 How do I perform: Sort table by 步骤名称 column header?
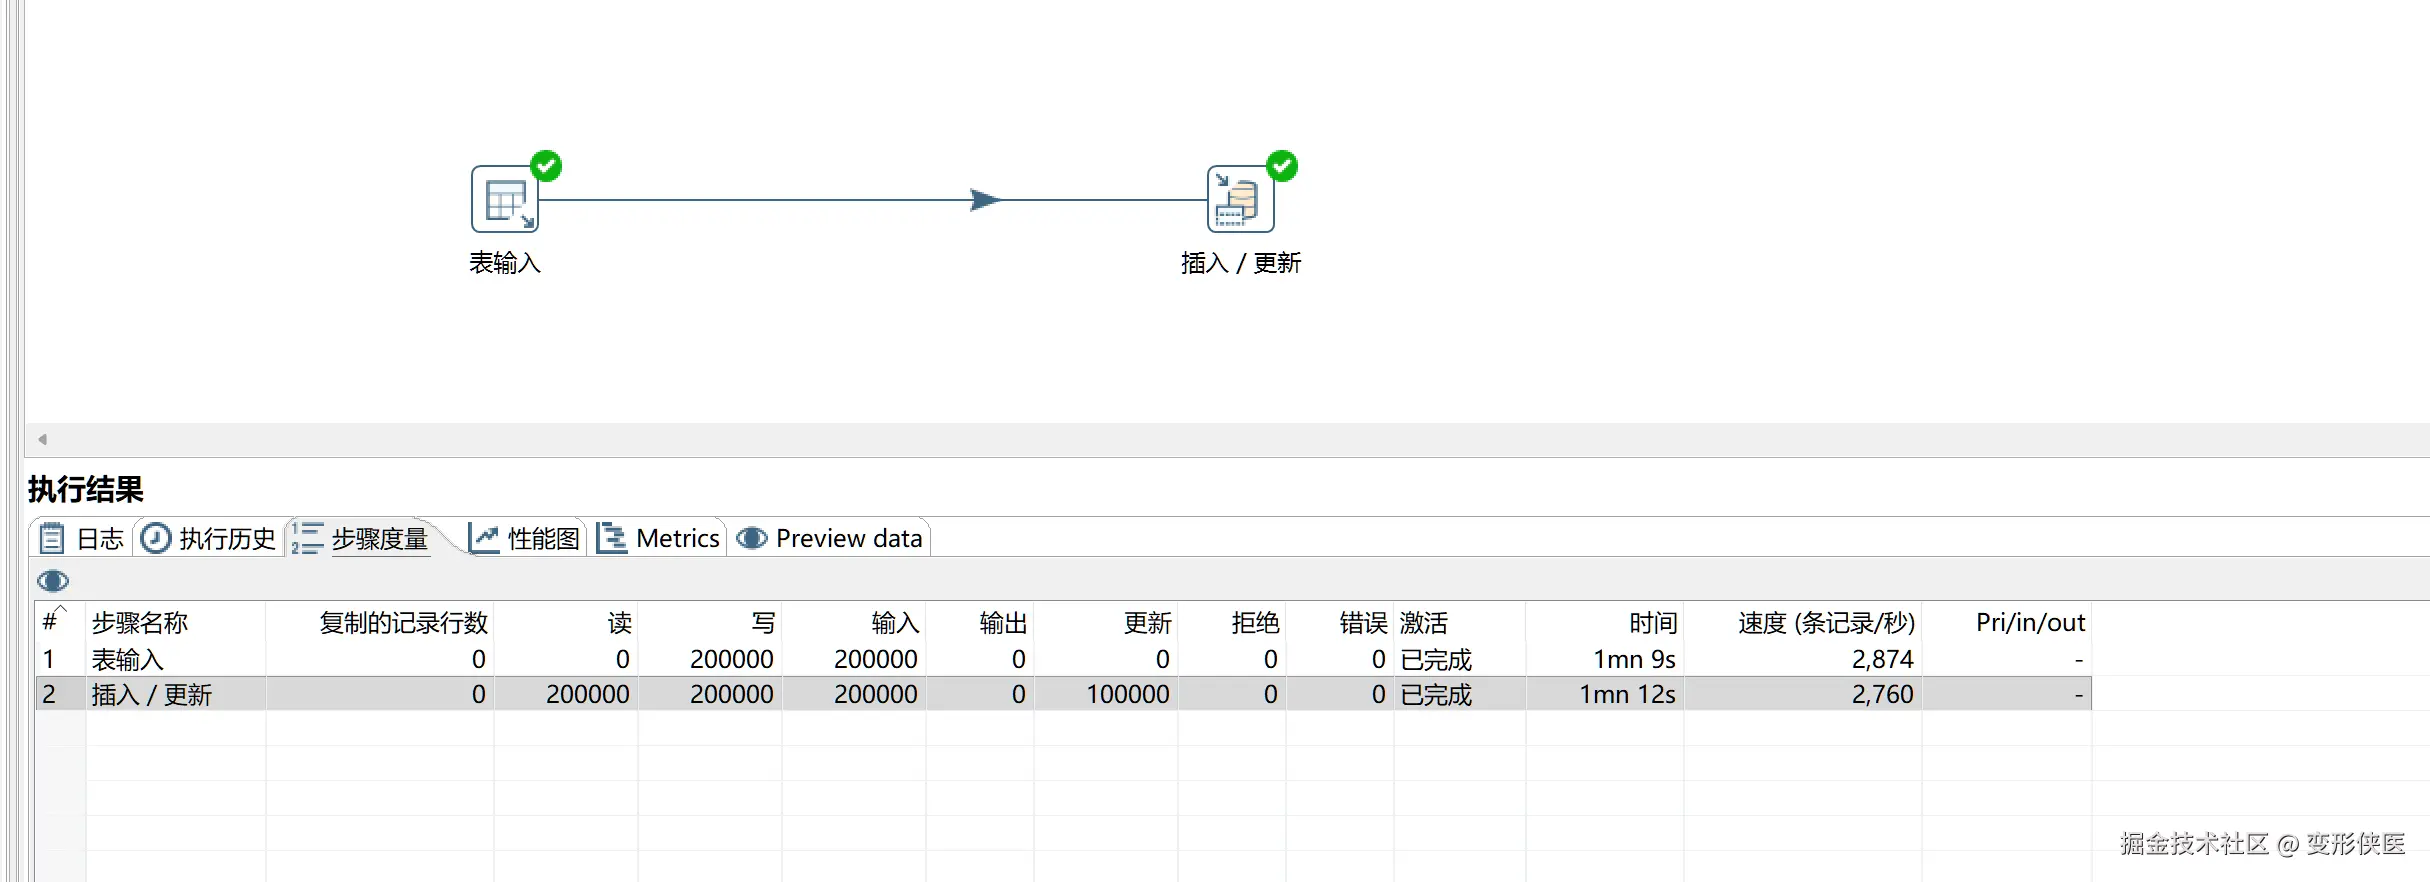140,623
